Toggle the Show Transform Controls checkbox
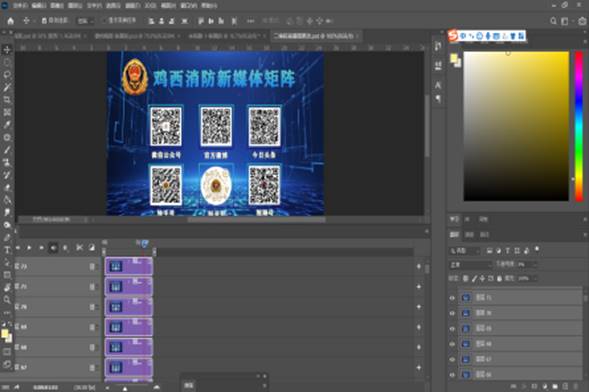The width and height of the screenshot is (589, 392). (x=105, y=21)
